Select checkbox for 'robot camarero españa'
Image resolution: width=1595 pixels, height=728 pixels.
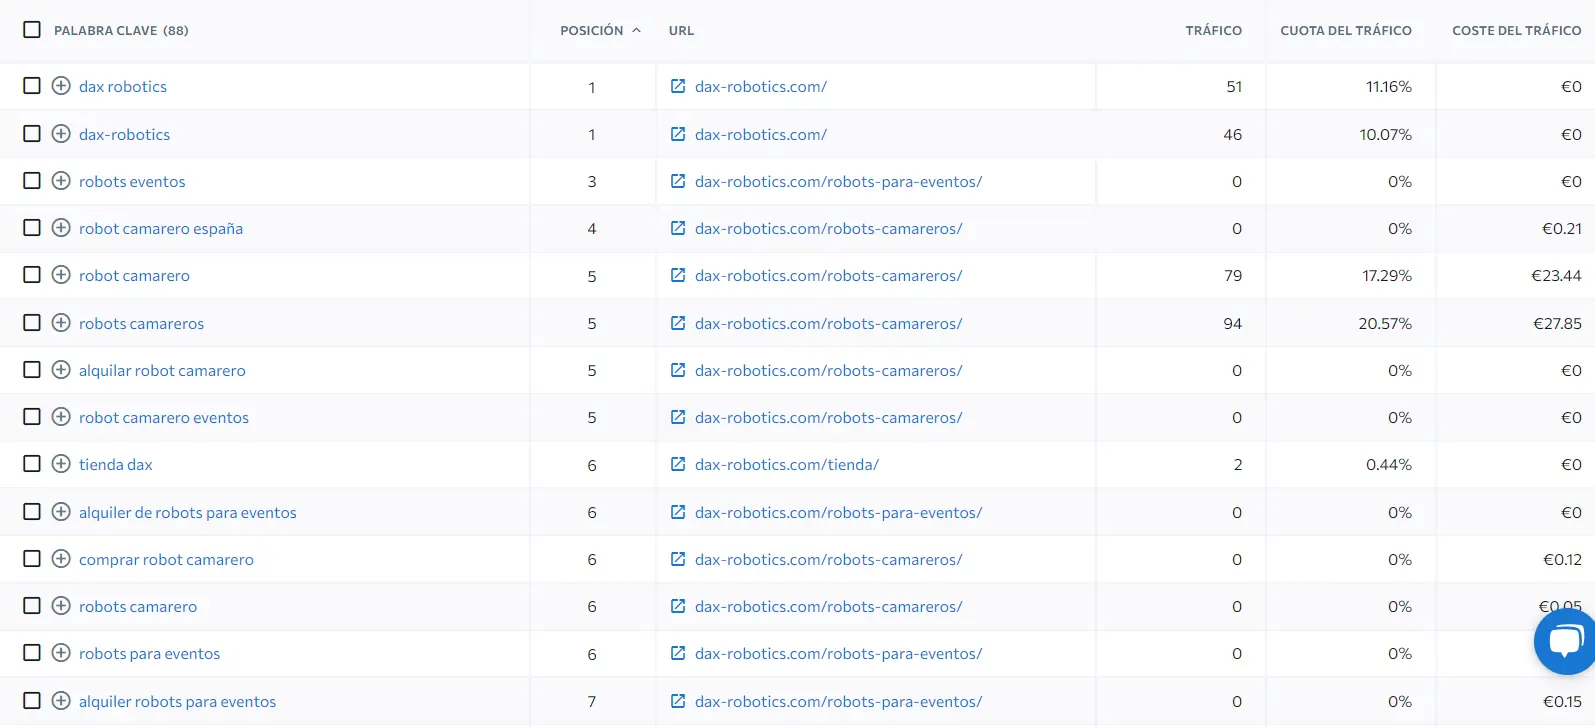tap(32, 228)
